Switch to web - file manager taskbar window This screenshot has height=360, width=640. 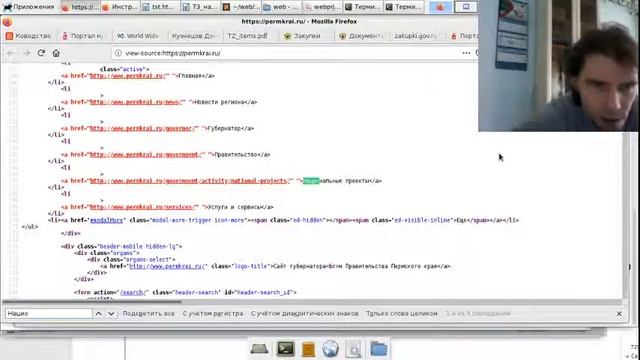(282, 7)
